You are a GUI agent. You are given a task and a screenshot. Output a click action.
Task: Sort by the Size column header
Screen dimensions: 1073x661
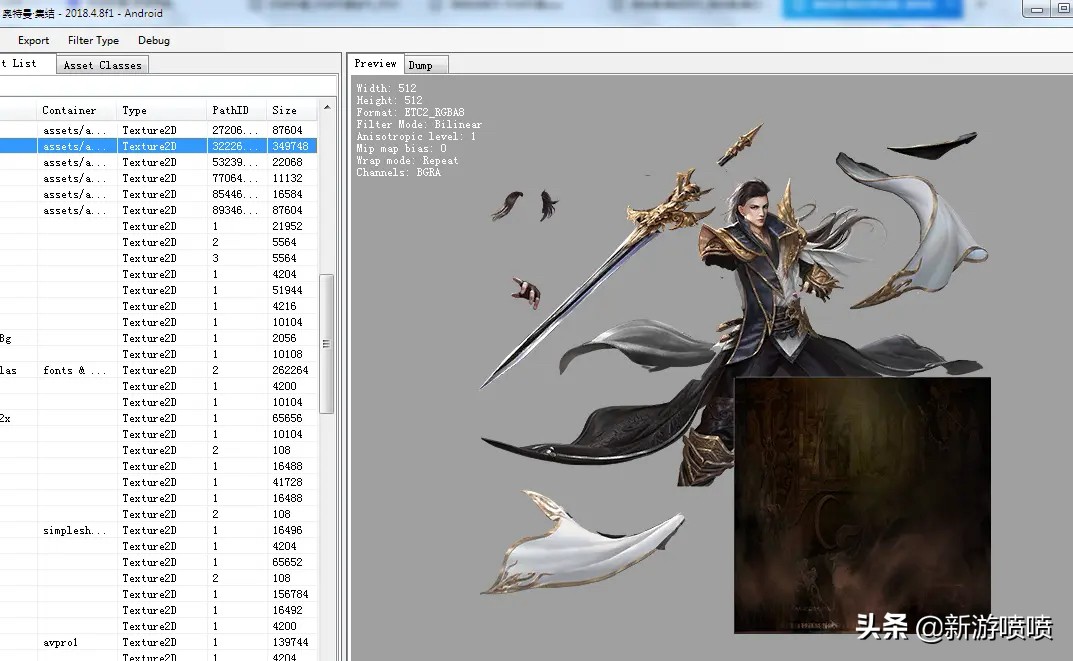(292, 110)
